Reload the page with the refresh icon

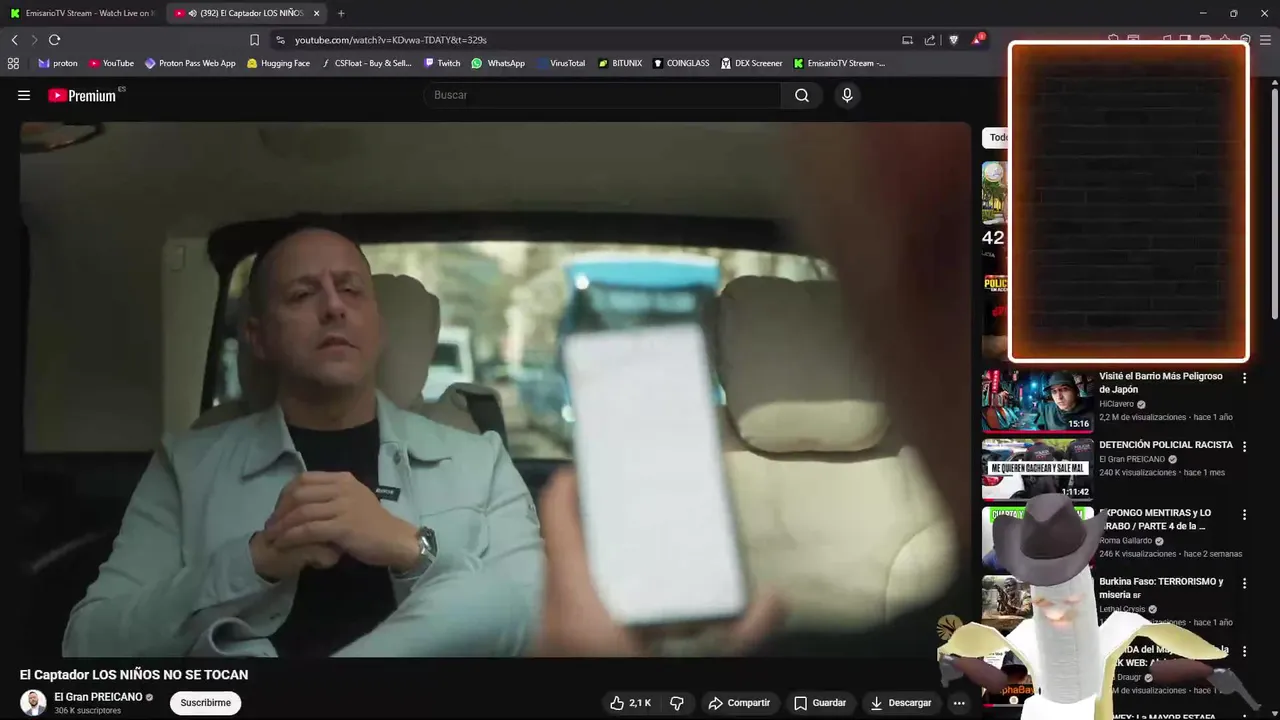click(54, 40)
